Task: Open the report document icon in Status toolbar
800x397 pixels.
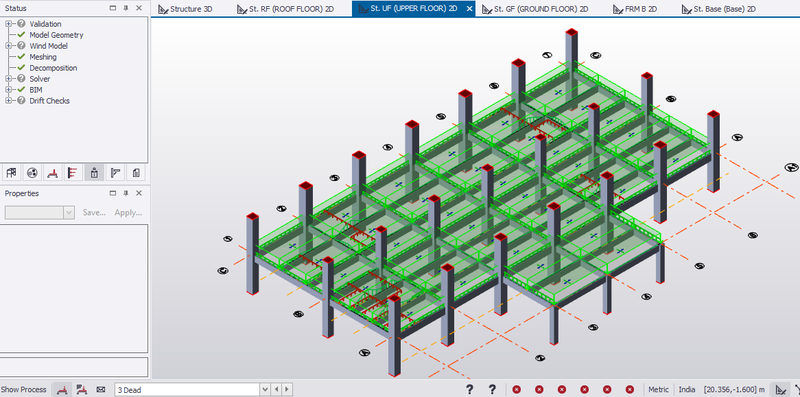Action: pos(136,173)
